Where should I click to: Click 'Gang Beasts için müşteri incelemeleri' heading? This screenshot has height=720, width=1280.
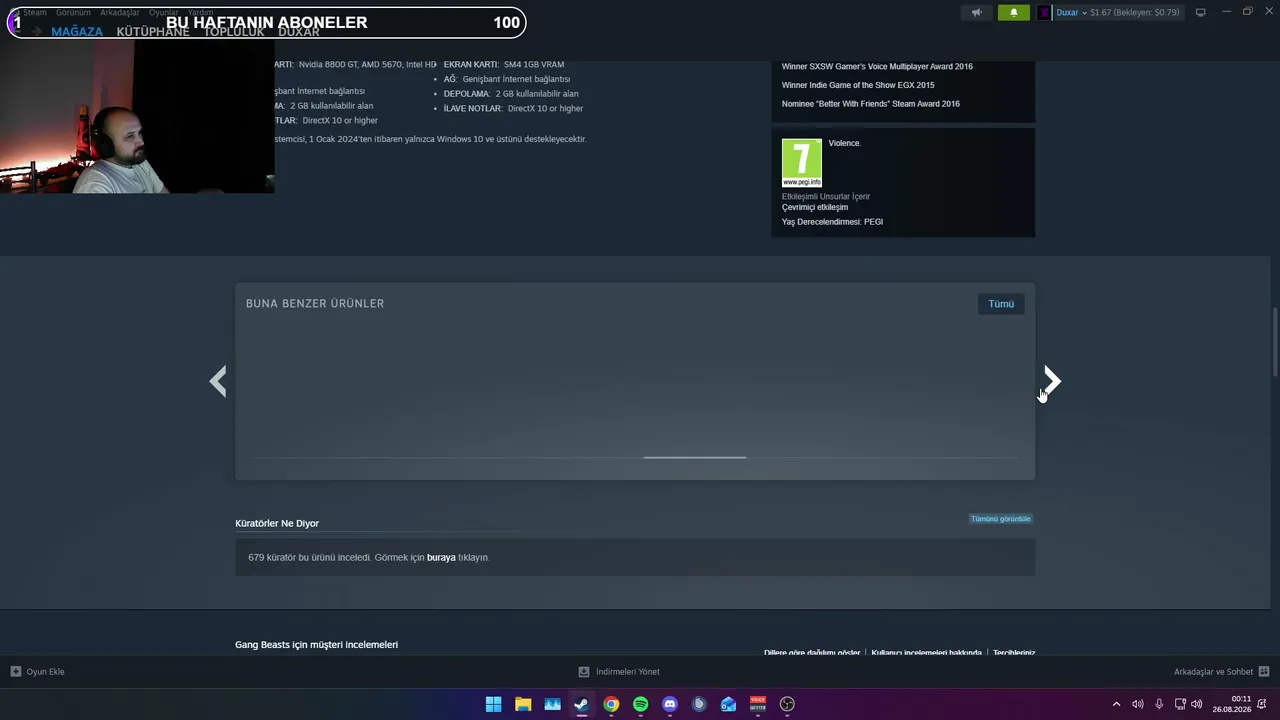pos(317,645)
